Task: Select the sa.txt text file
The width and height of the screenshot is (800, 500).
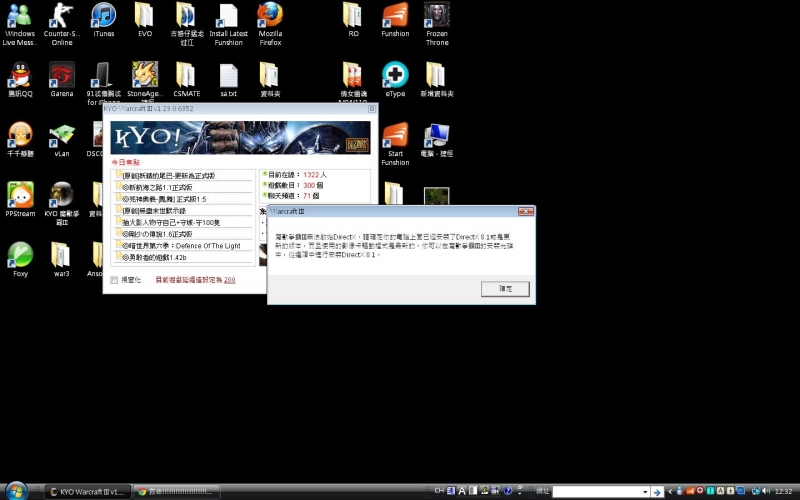Action: click(x=229, y=79)
